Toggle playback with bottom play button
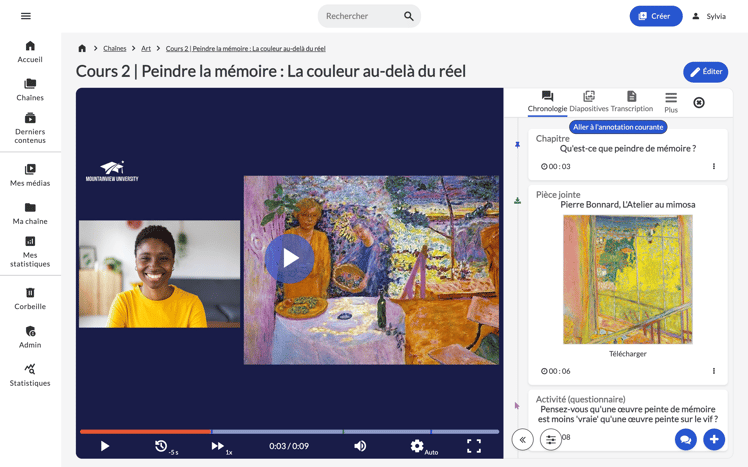 pos(105,446)
